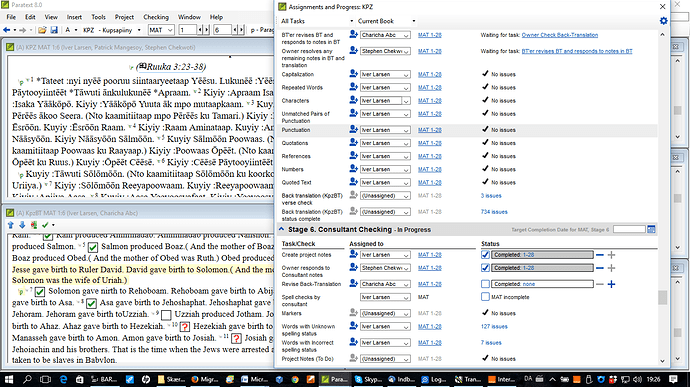Open the Insert menu
The image size is (690, 387).
click(74, 17)
